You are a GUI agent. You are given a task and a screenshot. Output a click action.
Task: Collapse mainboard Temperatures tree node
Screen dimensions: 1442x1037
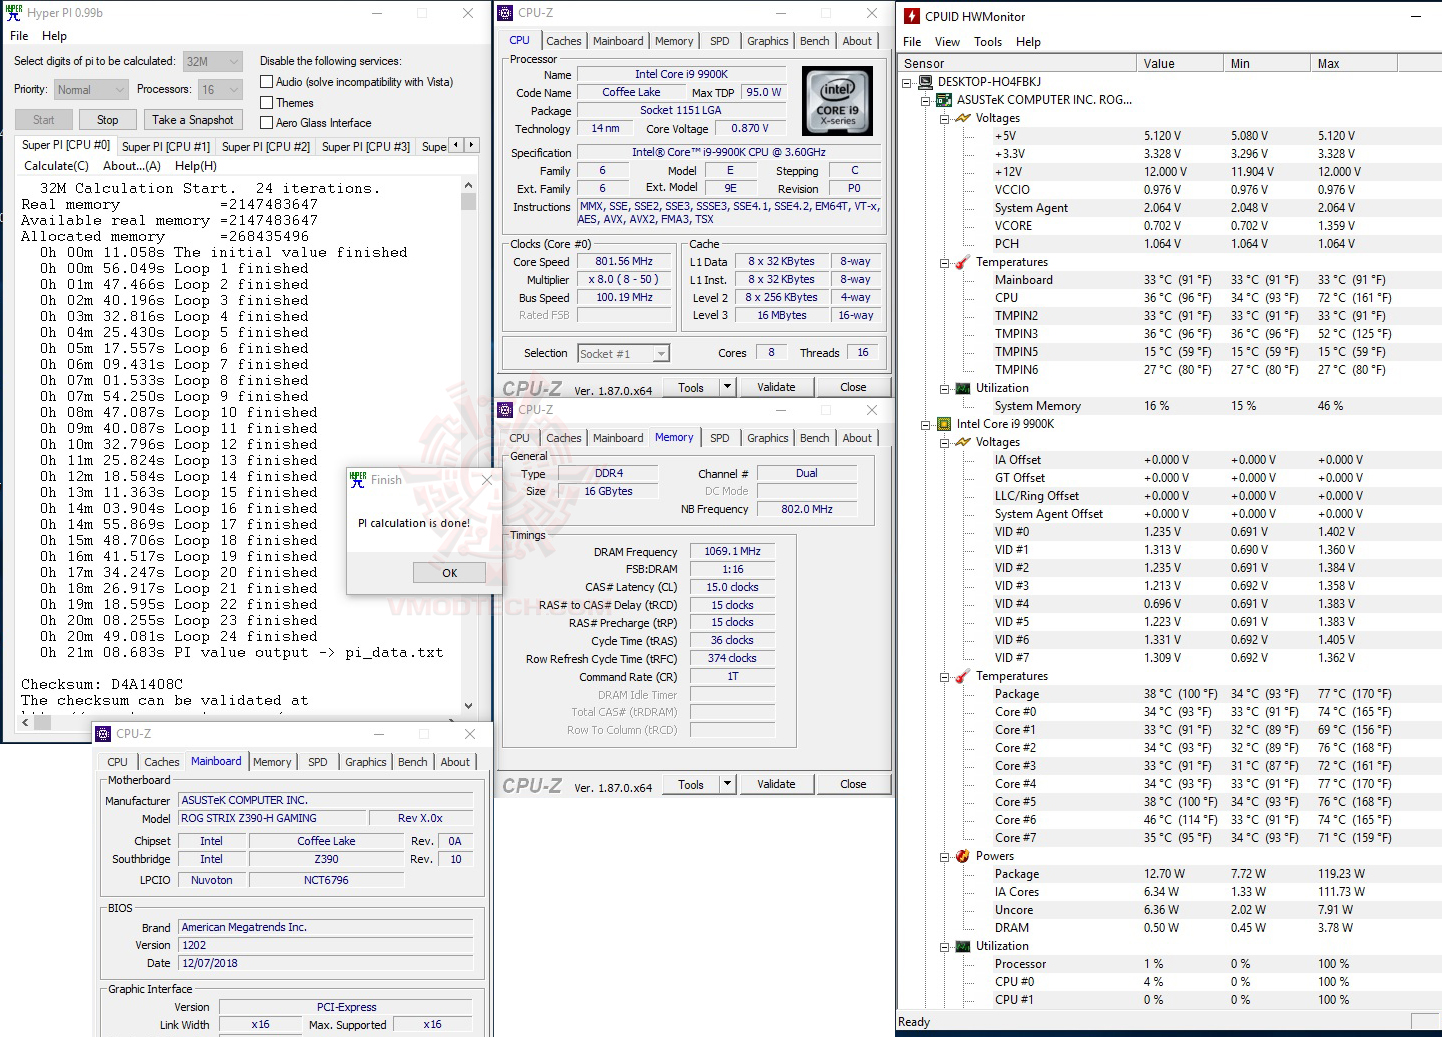click(x=943, y=262)
